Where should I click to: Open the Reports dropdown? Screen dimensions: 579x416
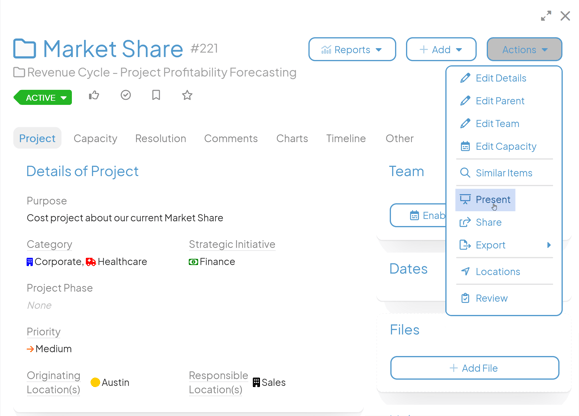pyautogui.click(x=352, y=49)
